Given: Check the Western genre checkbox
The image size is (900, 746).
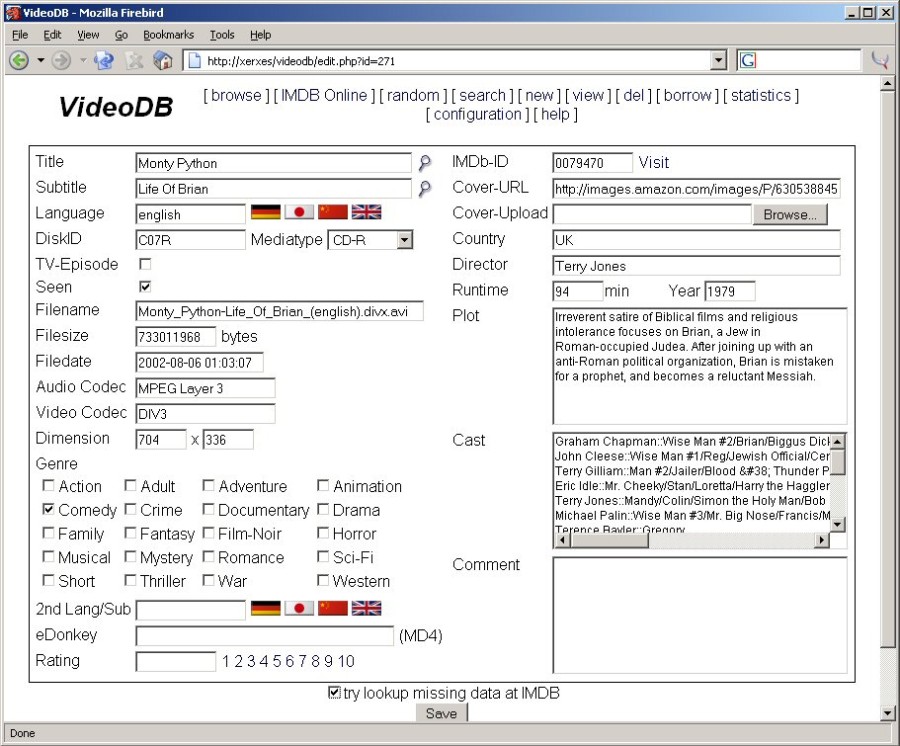Looking at the screenshot, I should [x=323, y=580].
